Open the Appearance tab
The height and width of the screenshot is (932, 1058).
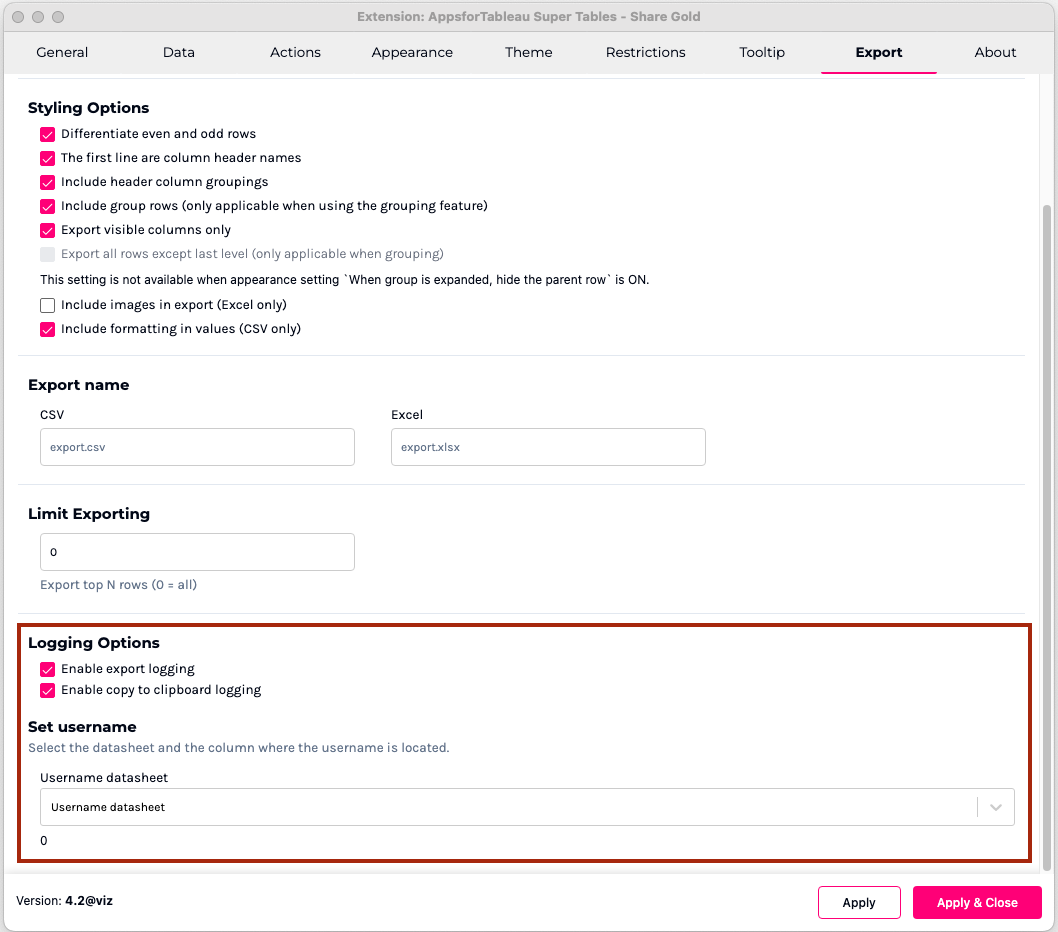click(412, 52)
